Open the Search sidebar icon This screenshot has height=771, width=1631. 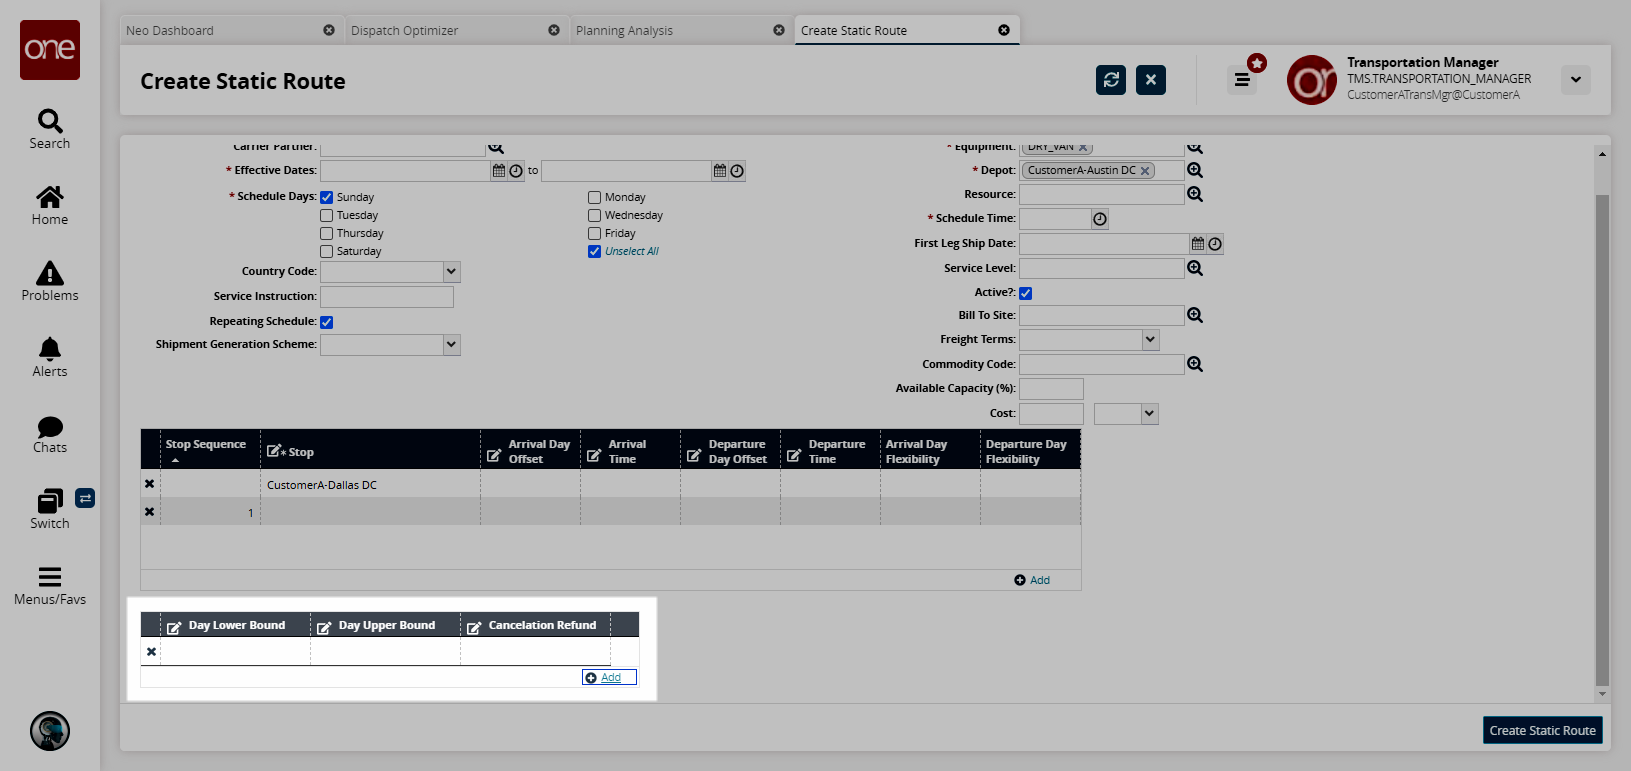[x=49, y=129]
